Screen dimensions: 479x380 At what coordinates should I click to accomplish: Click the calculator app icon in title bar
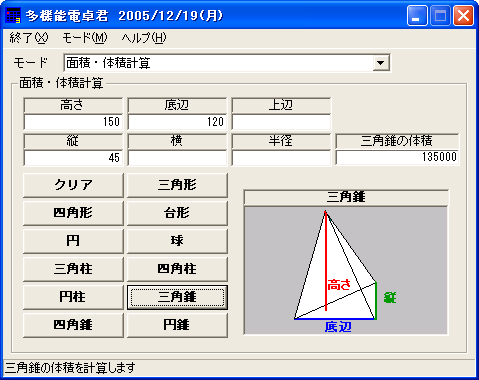(13, 15)
